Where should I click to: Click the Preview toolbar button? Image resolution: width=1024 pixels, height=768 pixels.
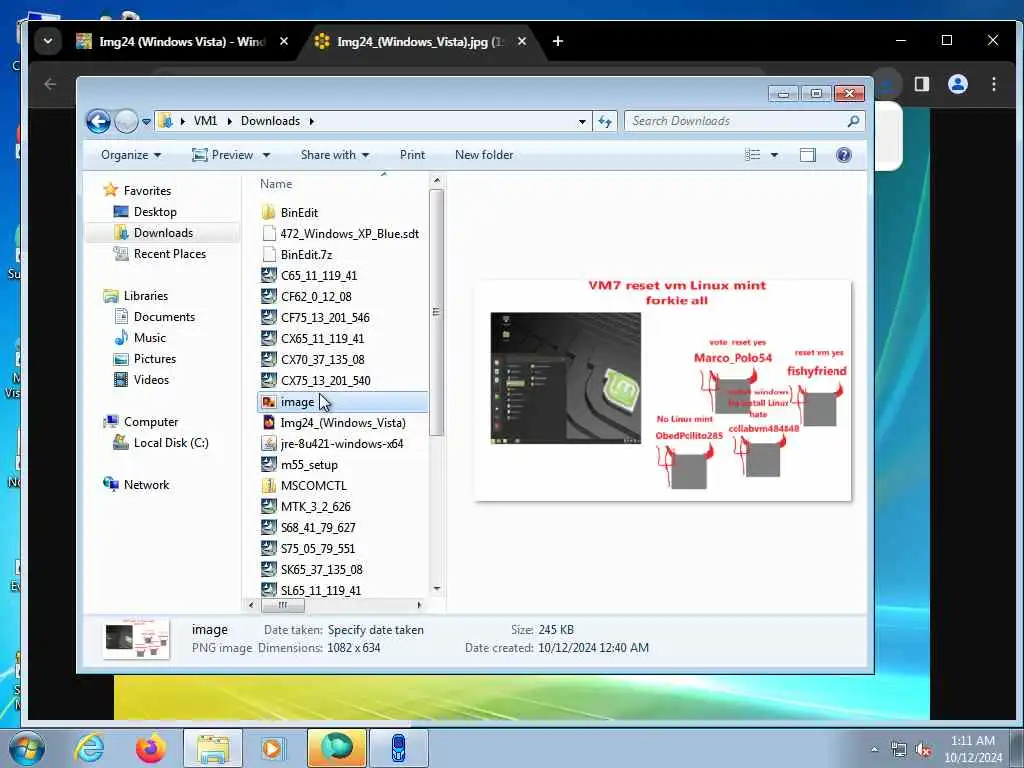pyautogui.click(x=223, y=155)
